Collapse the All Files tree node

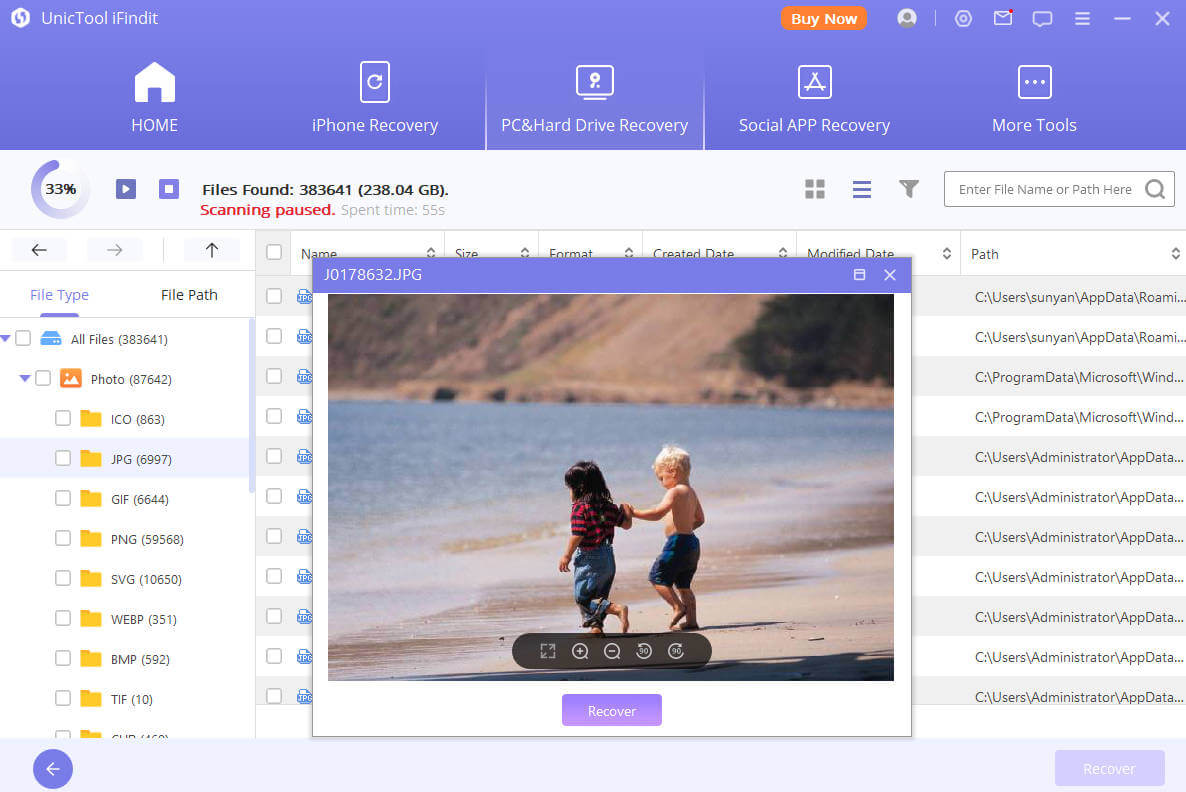pyautogui.click(x=6, y=339)
